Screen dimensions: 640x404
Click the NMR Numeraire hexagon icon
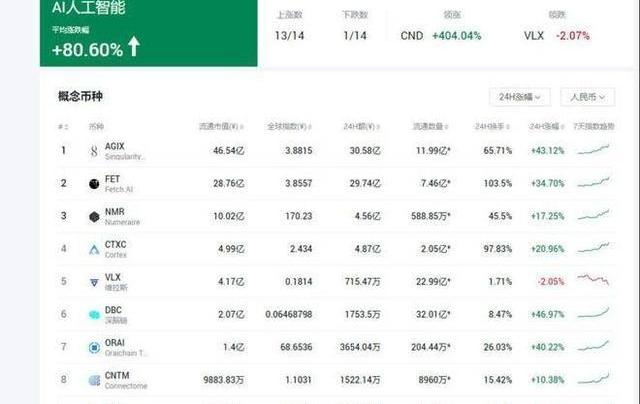pos(94,216)
